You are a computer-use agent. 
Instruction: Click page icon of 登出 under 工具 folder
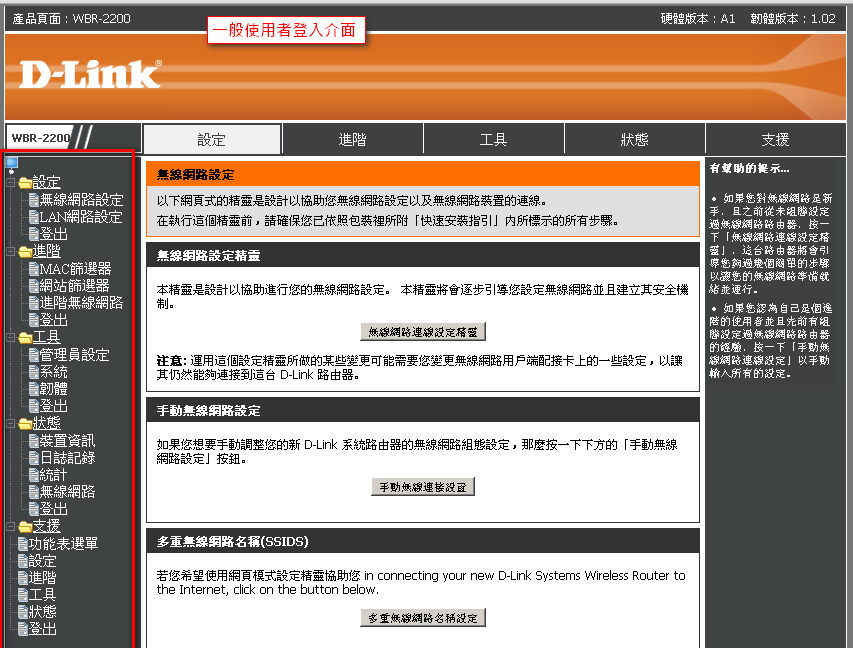[x=34, y=406]
